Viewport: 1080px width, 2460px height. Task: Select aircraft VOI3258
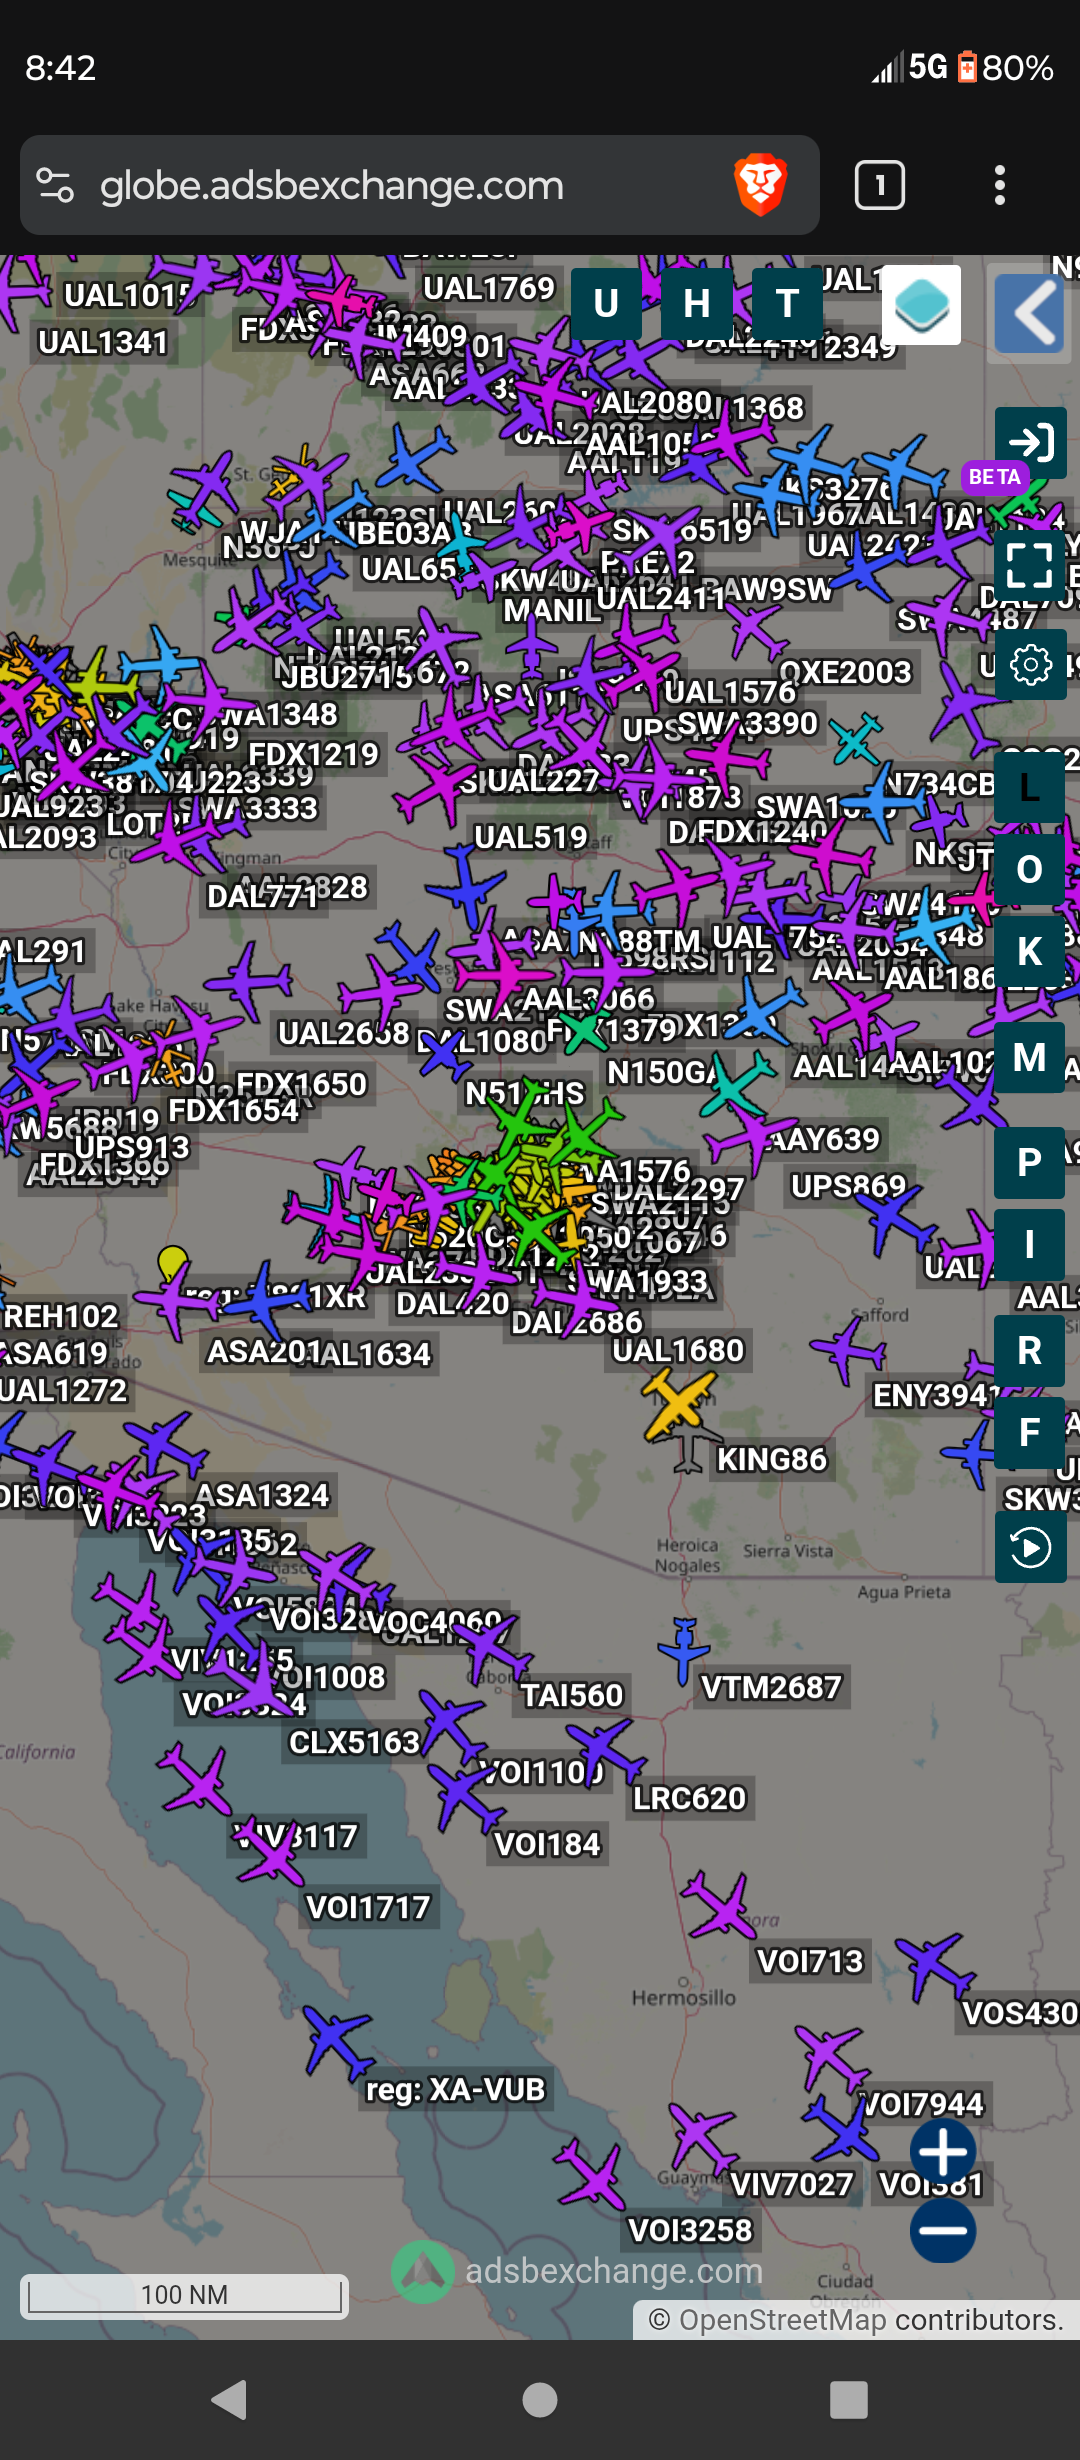[592, 2173]
